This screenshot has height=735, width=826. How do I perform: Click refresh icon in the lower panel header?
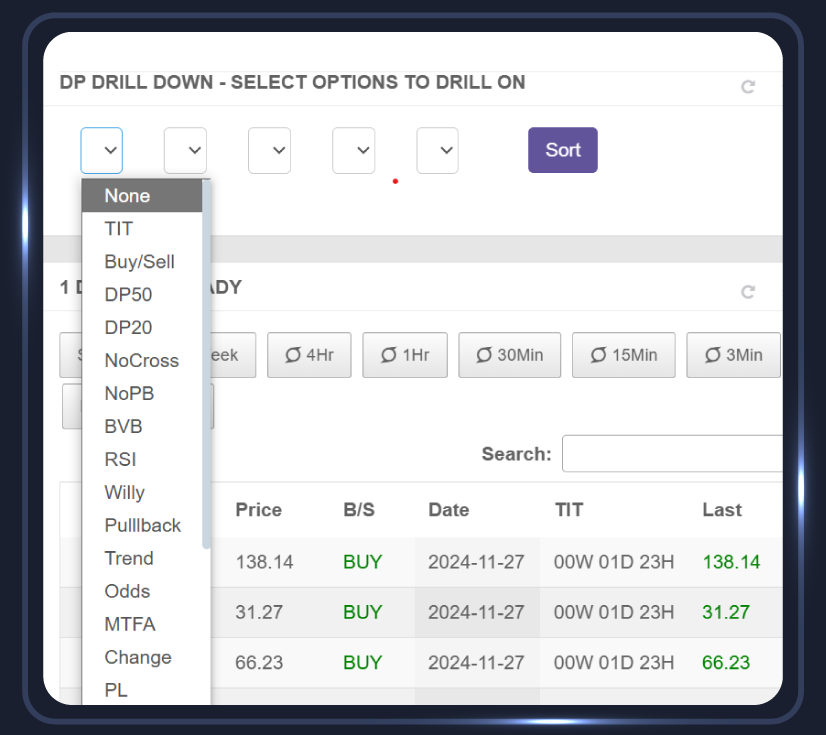(747, 292)
